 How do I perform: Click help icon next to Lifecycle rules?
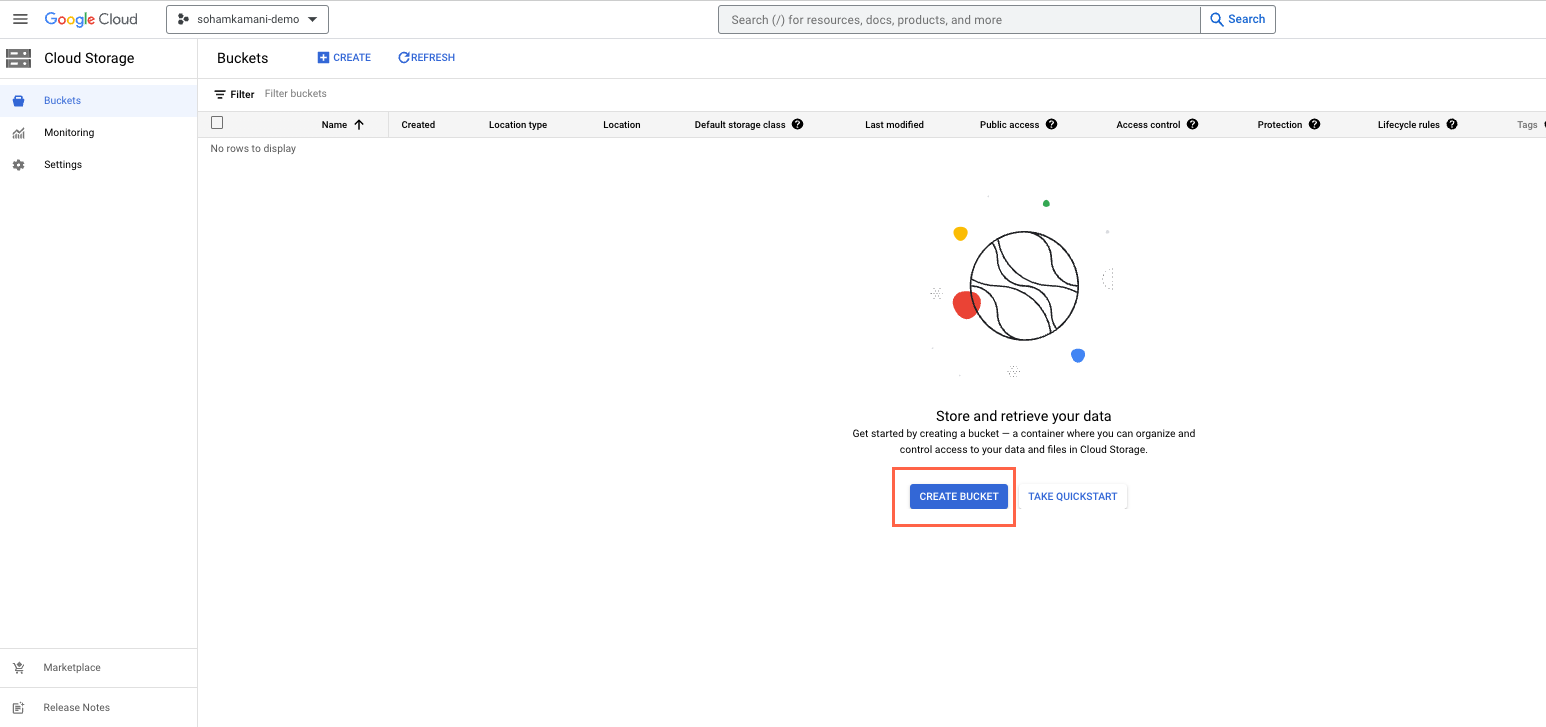pyautogui.click(x=1451, y=124)
